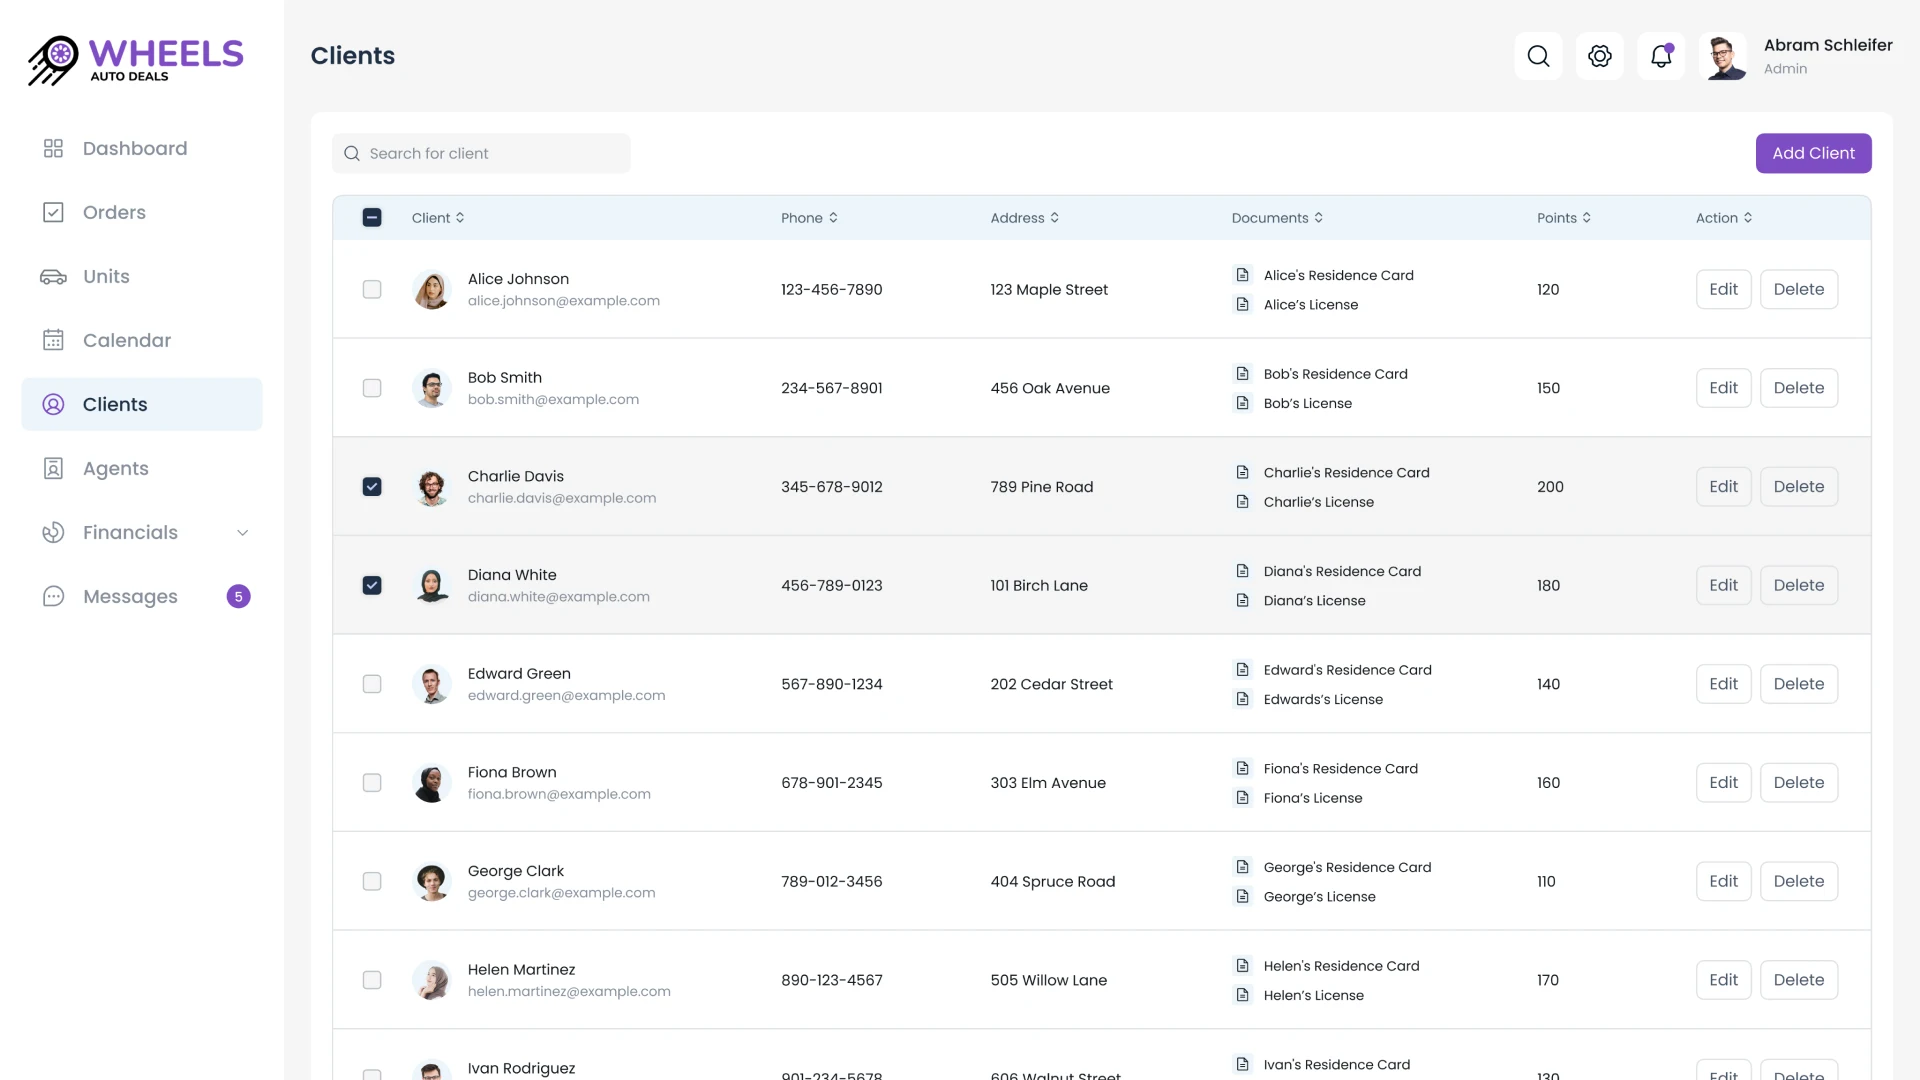Uncheck Charlie Davis's row checkbox

pos(371,486)
